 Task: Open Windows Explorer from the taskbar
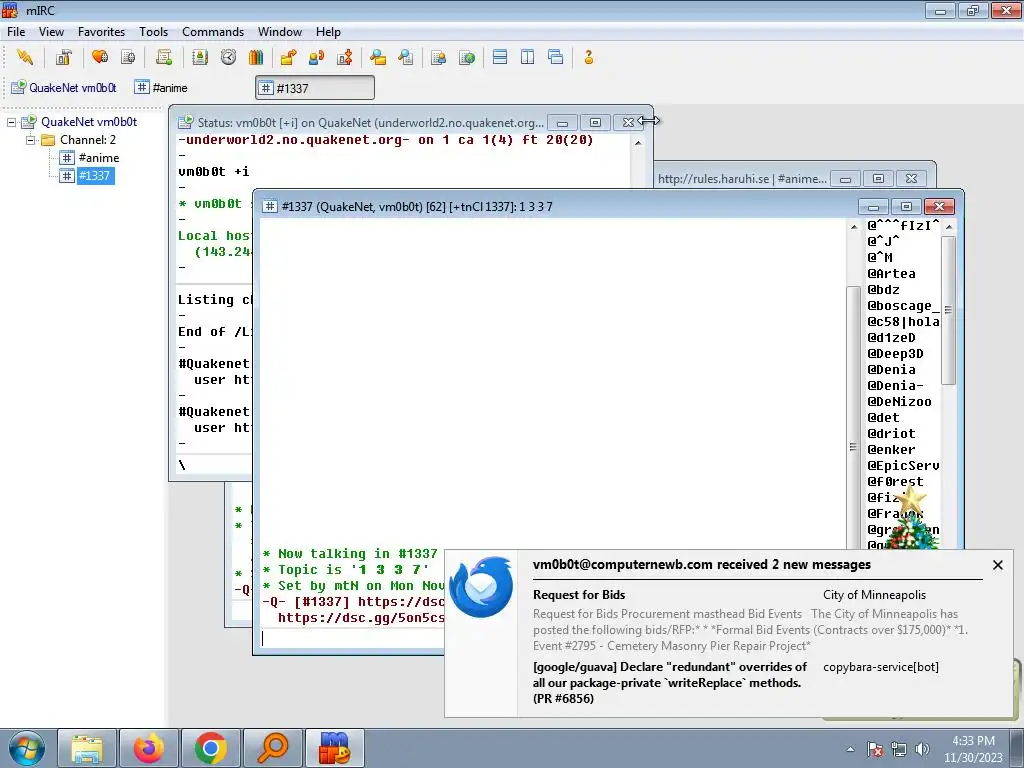pos(87,748)
